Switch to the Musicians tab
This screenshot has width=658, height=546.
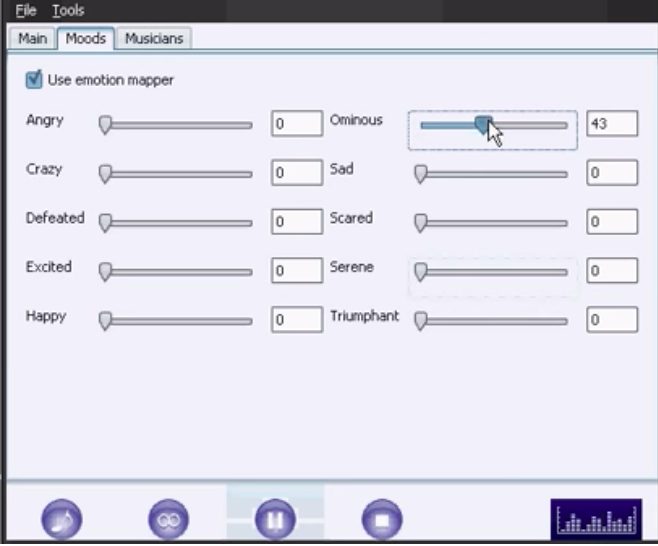(153, 39)
